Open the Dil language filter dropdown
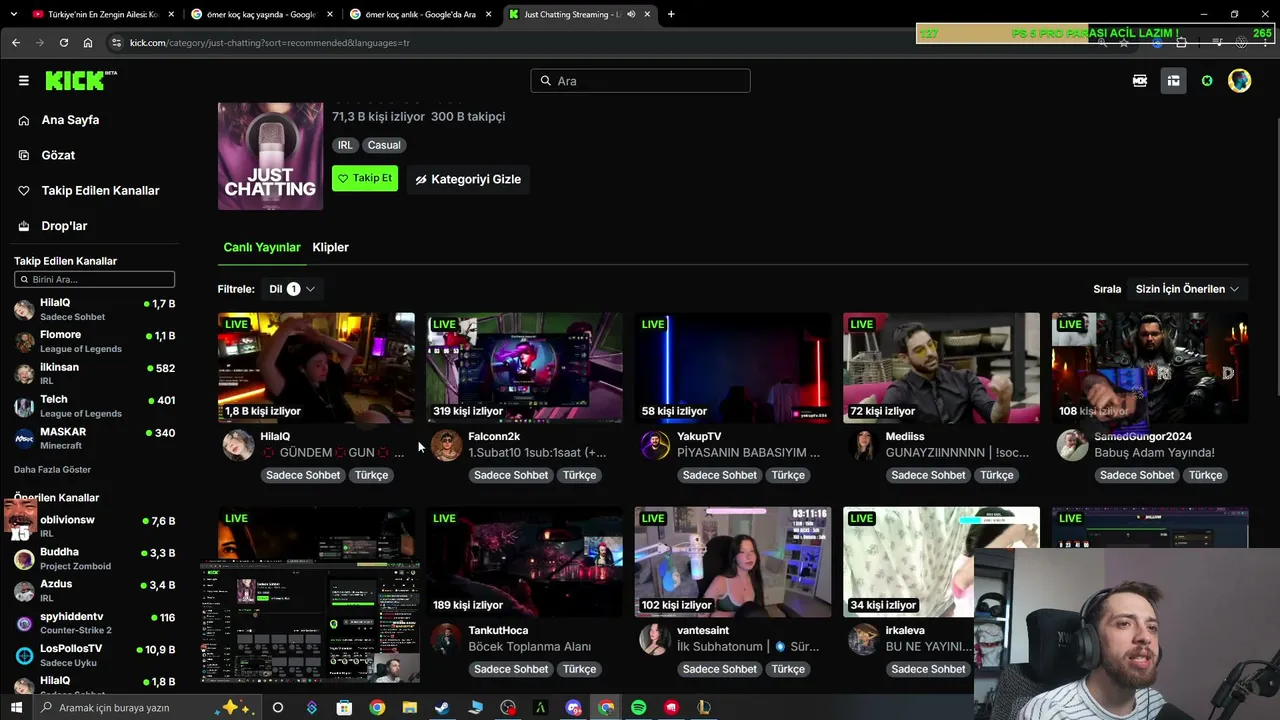The image size is (1280, 720). coord(291,289)
